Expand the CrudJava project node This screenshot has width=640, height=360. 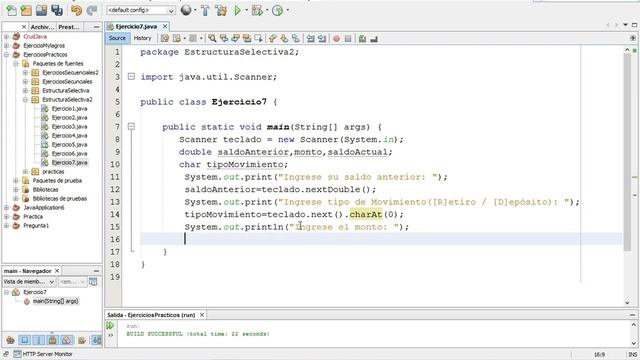[7, 36]
